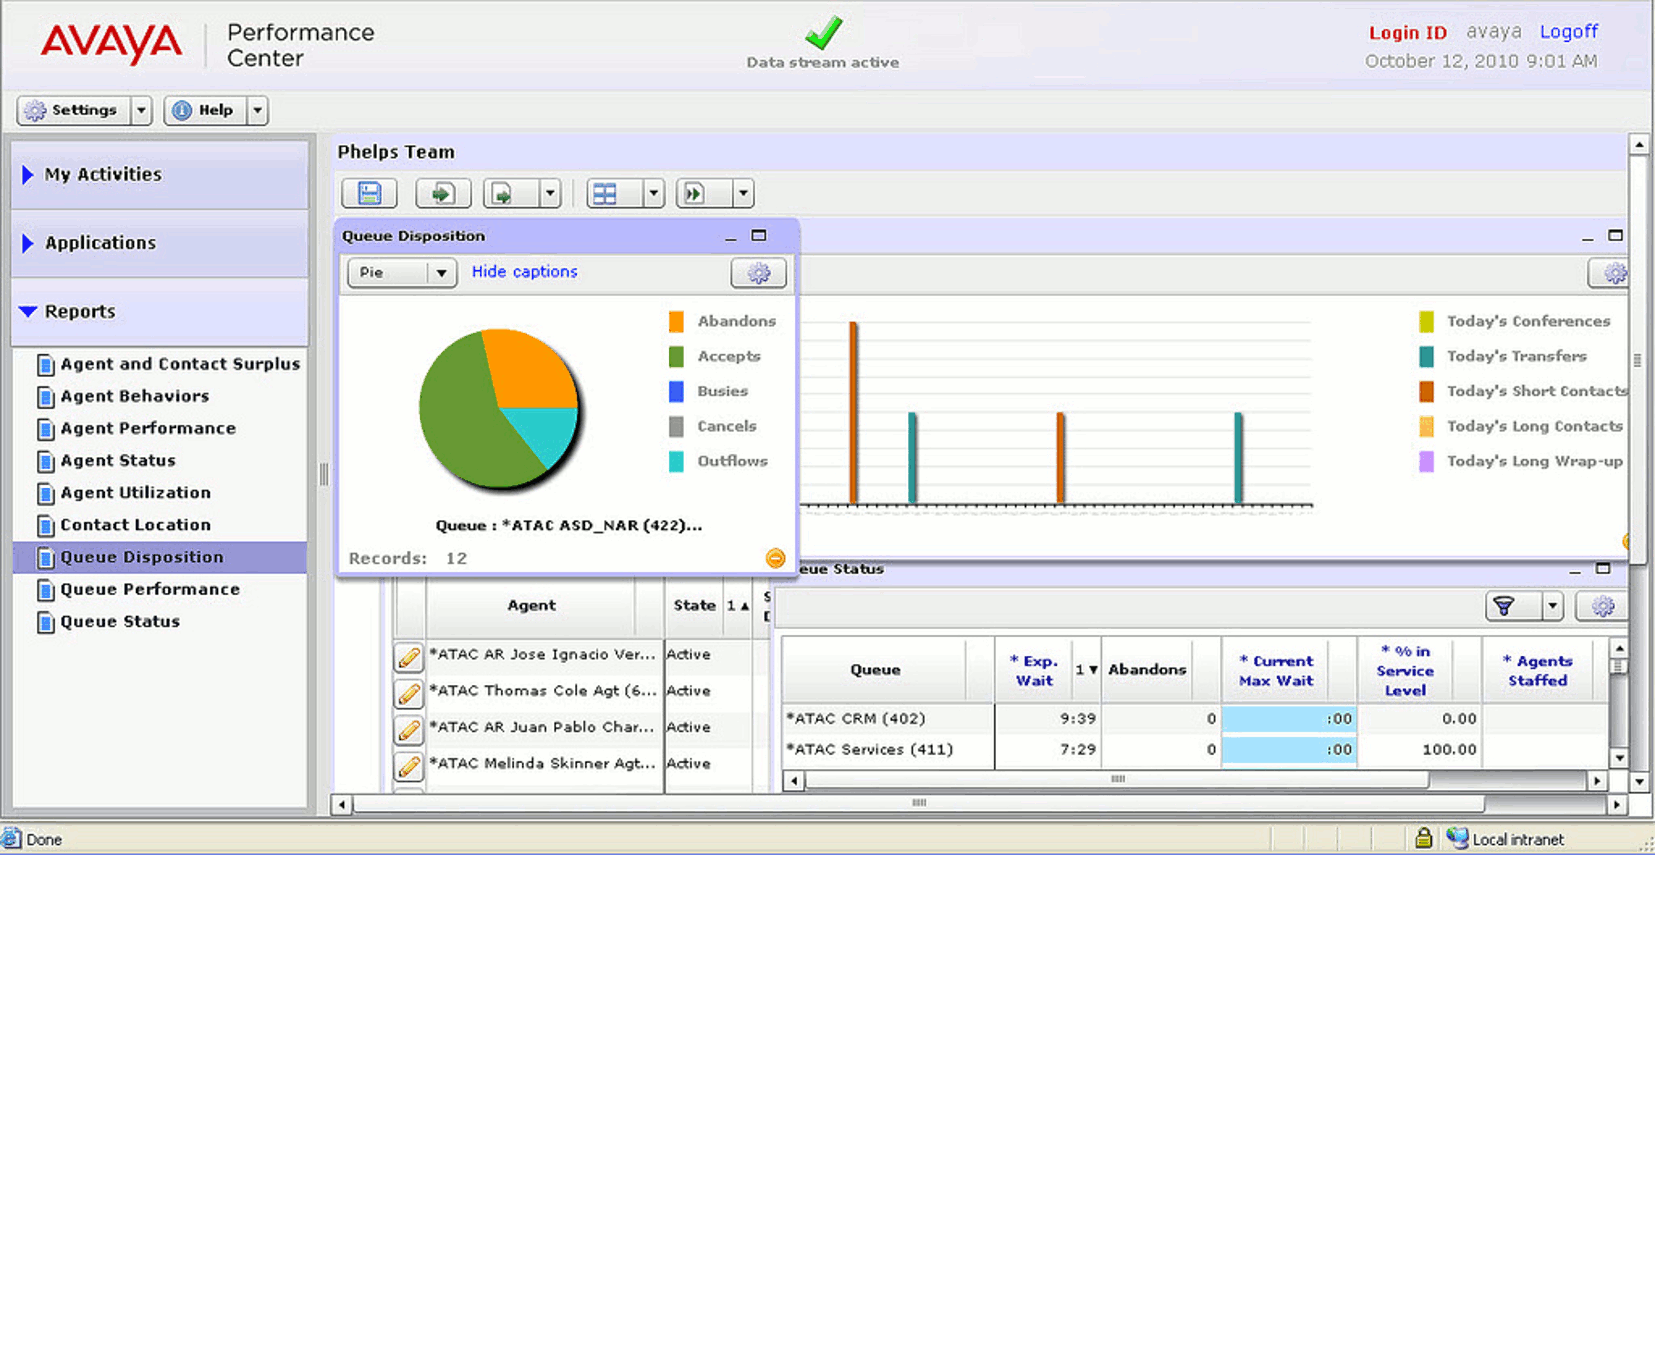Toggle Hide captions on the pie chart

point(524,272)
